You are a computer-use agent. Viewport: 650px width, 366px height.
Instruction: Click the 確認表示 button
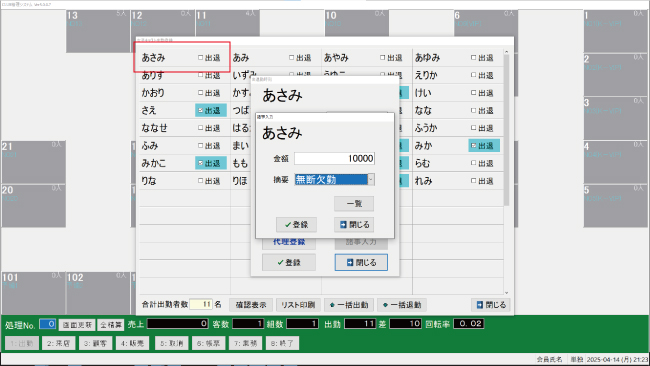[251, 305]
